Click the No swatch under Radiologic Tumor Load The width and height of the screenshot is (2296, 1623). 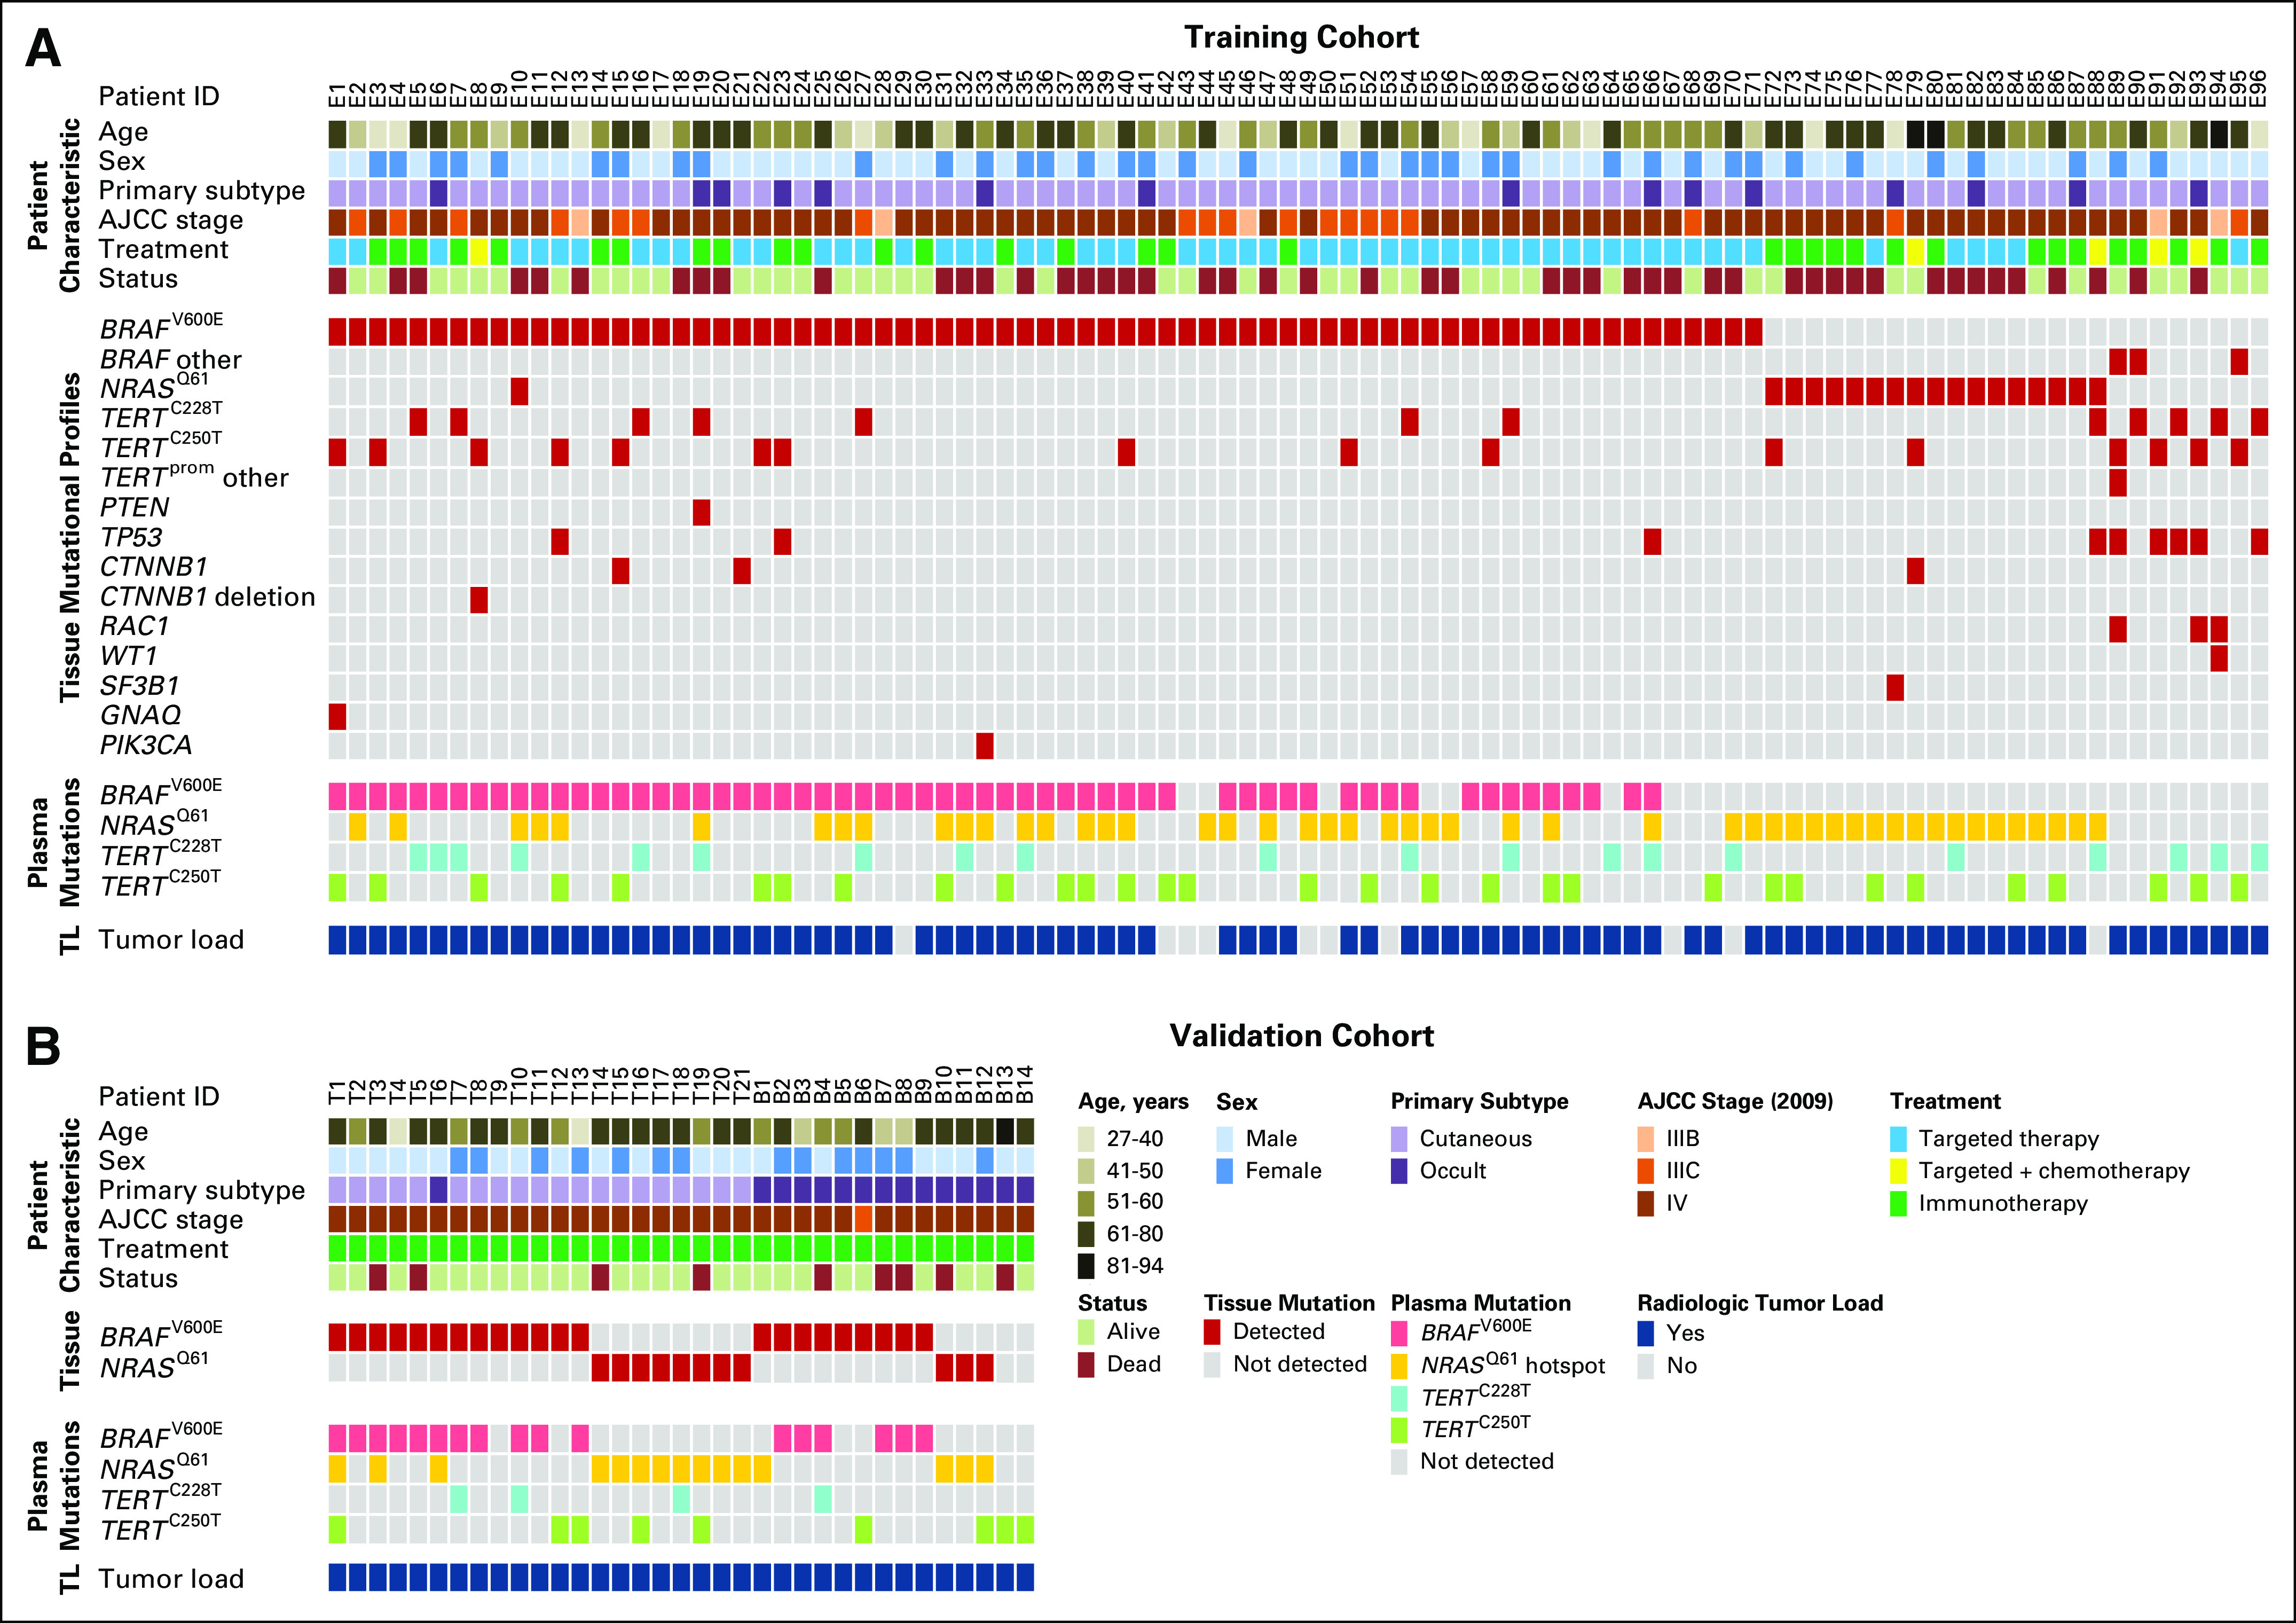(1646, 1365)
